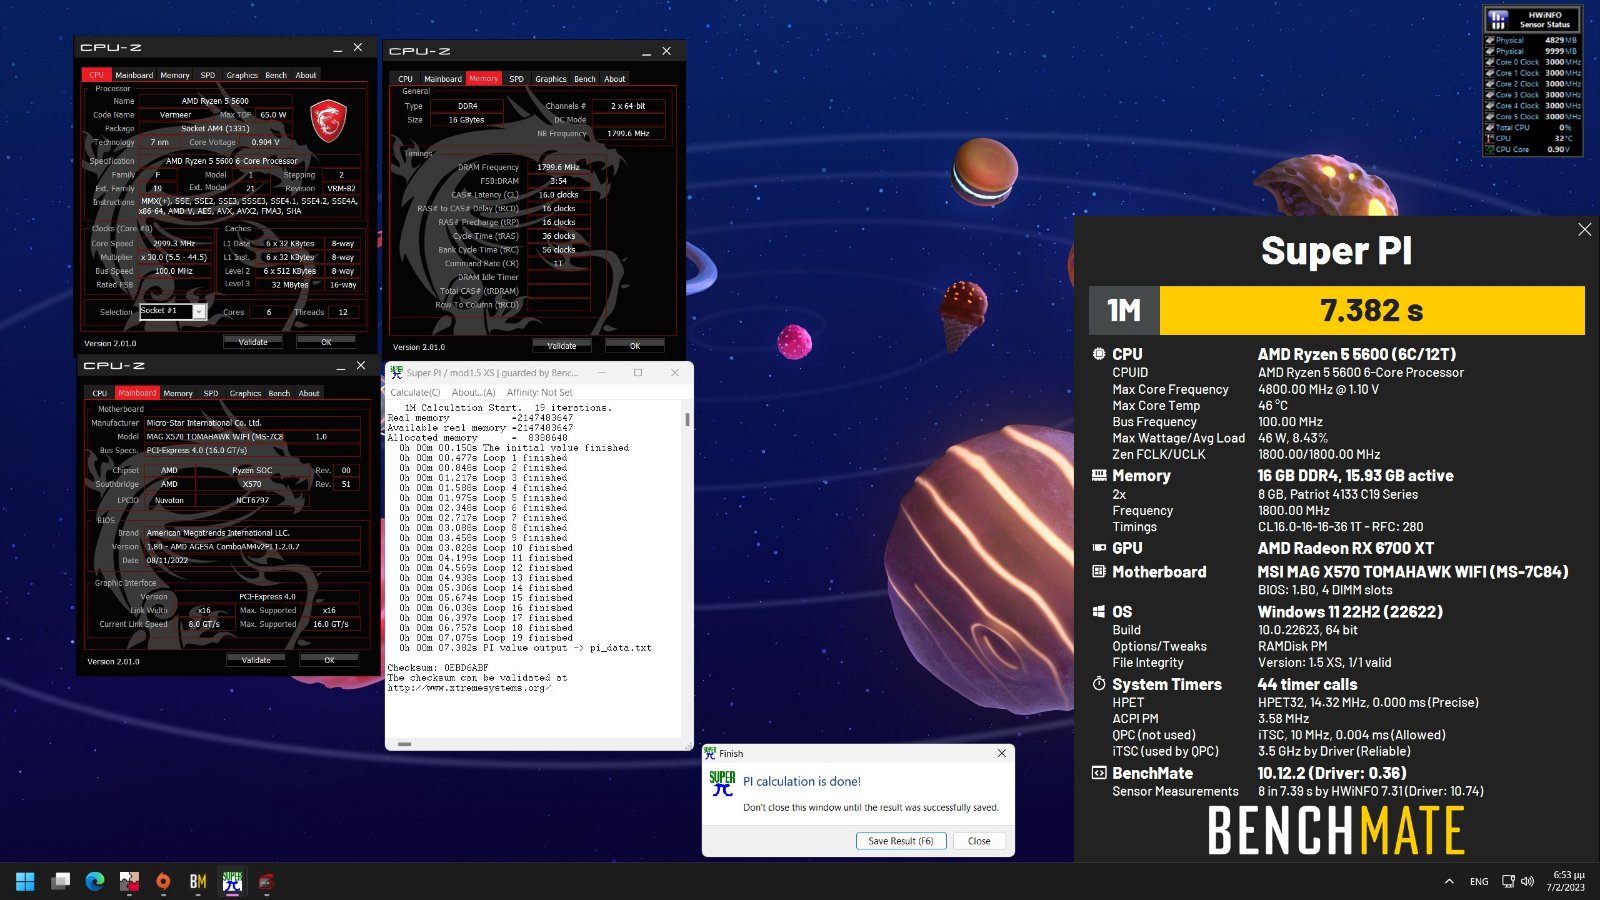Launch Microsoft Edge from the taskbar
The image size is (1600, 900).
(x=95, y=881)
